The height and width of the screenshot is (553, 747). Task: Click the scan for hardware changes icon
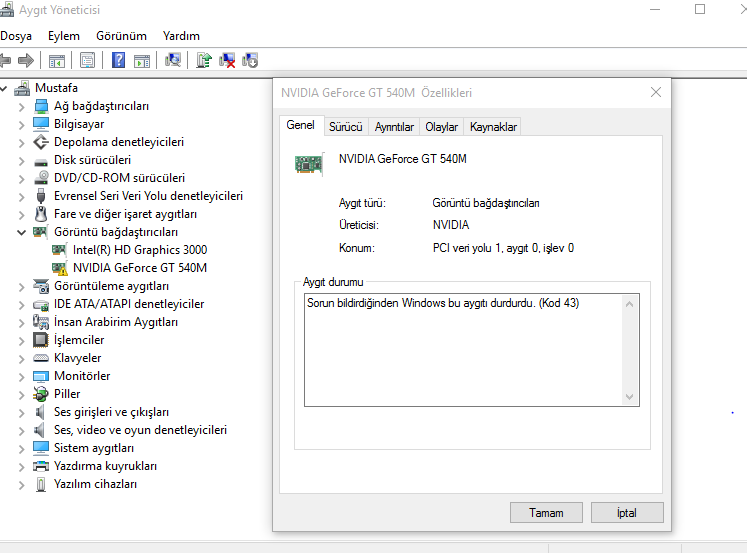coord(173,60)
